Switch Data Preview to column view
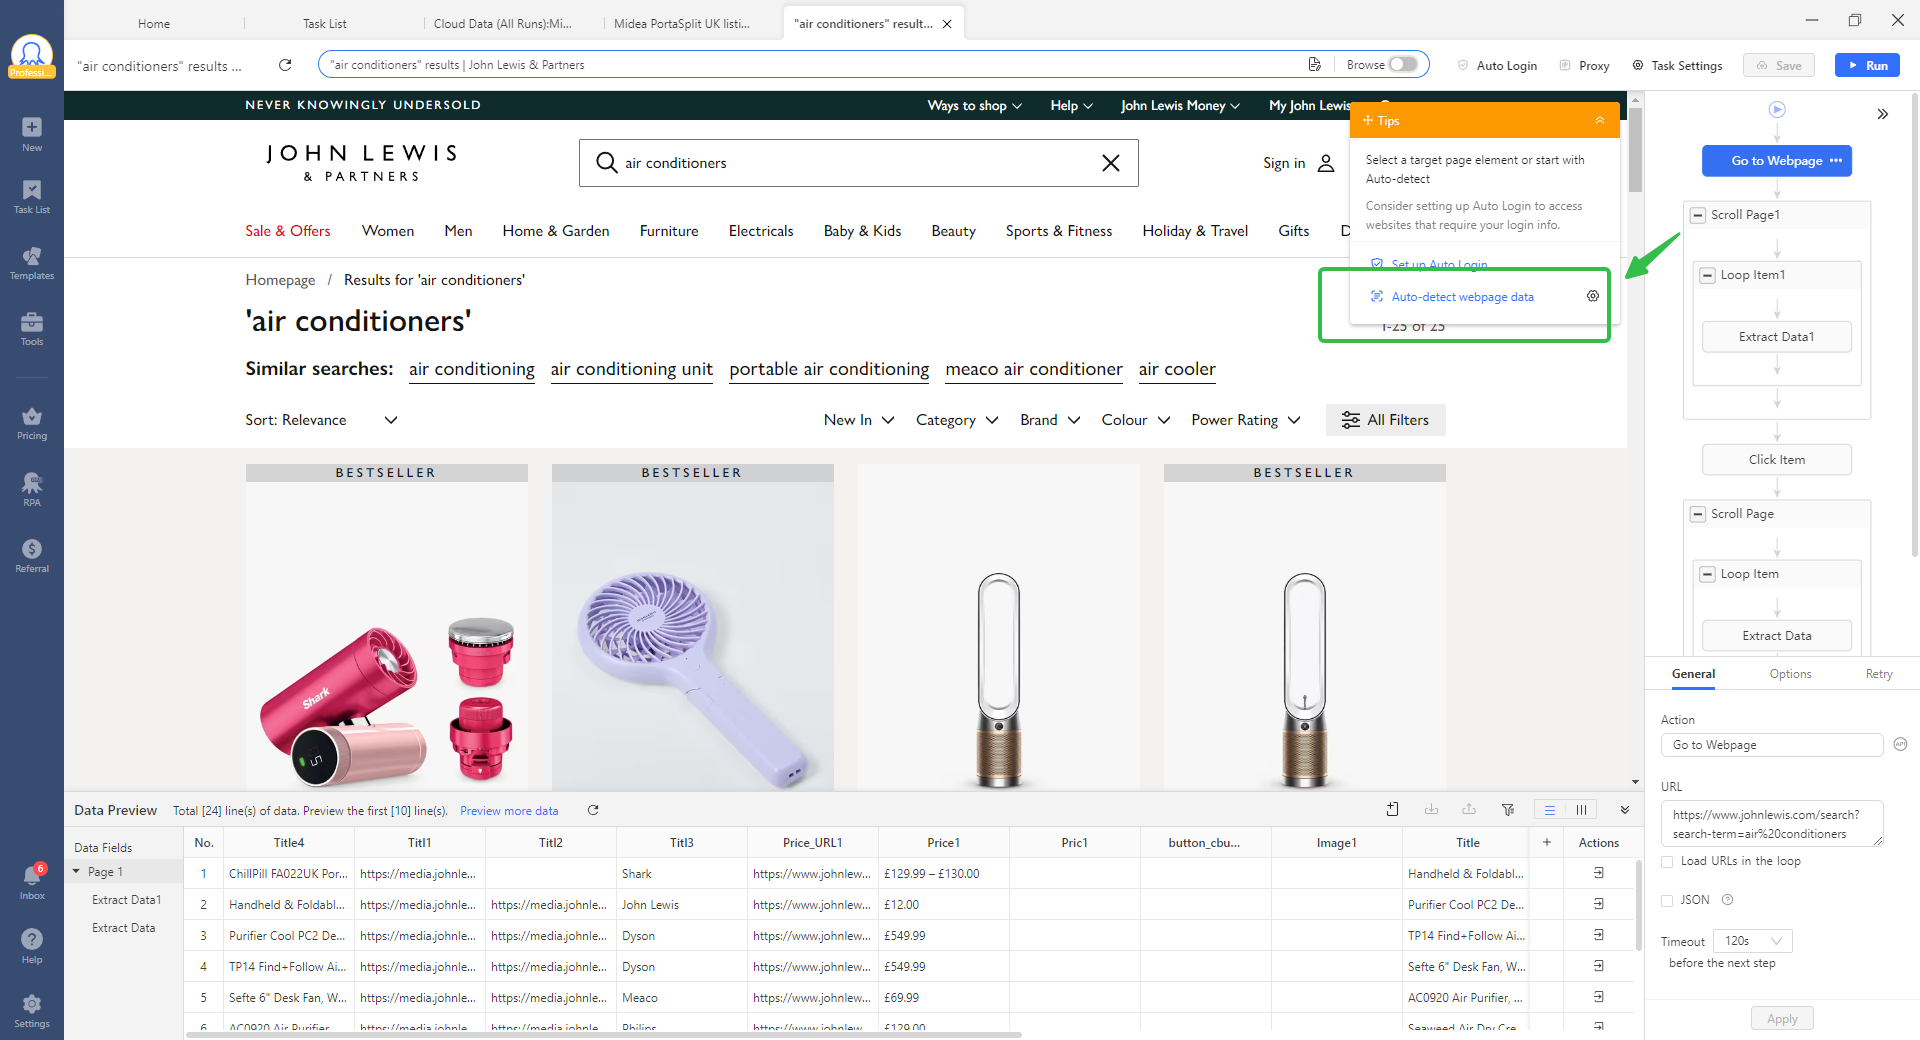This screenshot has height=1040, width=1920. click(1581, 810)
